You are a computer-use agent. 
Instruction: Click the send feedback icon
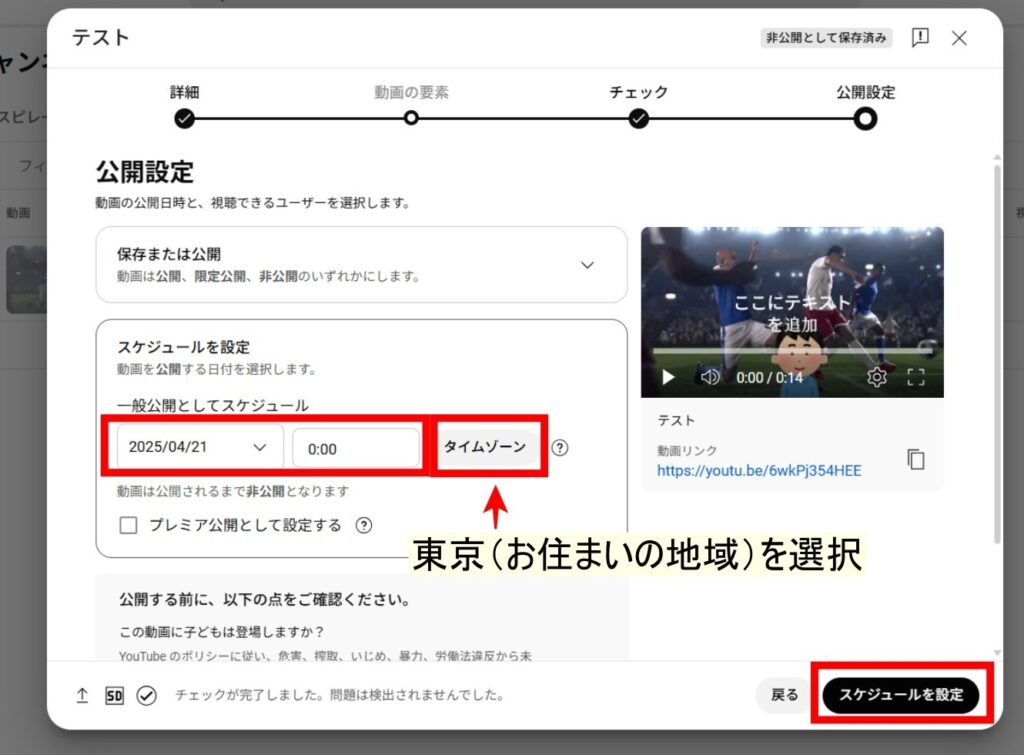pos(920,38)
